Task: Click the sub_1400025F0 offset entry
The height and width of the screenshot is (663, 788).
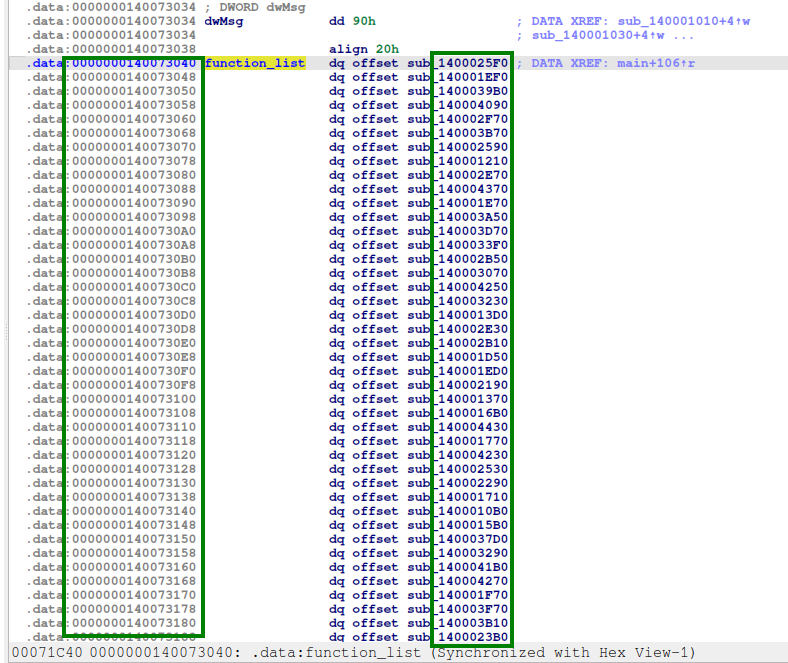Action: click(458, 63)
